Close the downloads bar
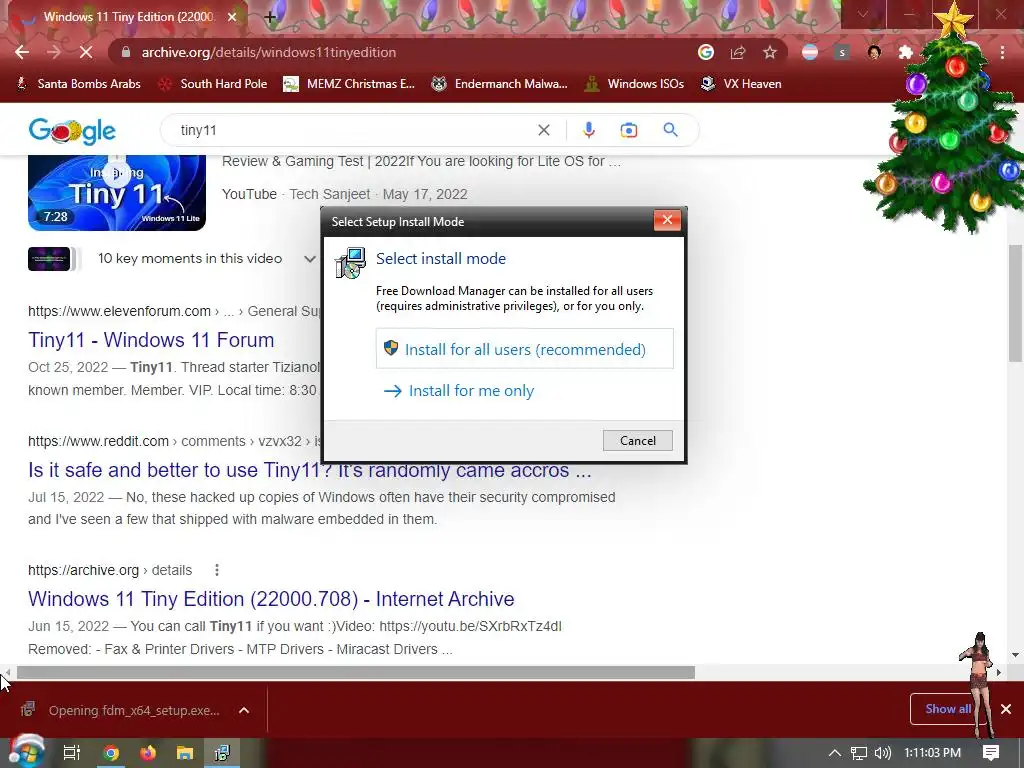The image size is (1024, 768). 1006,709
